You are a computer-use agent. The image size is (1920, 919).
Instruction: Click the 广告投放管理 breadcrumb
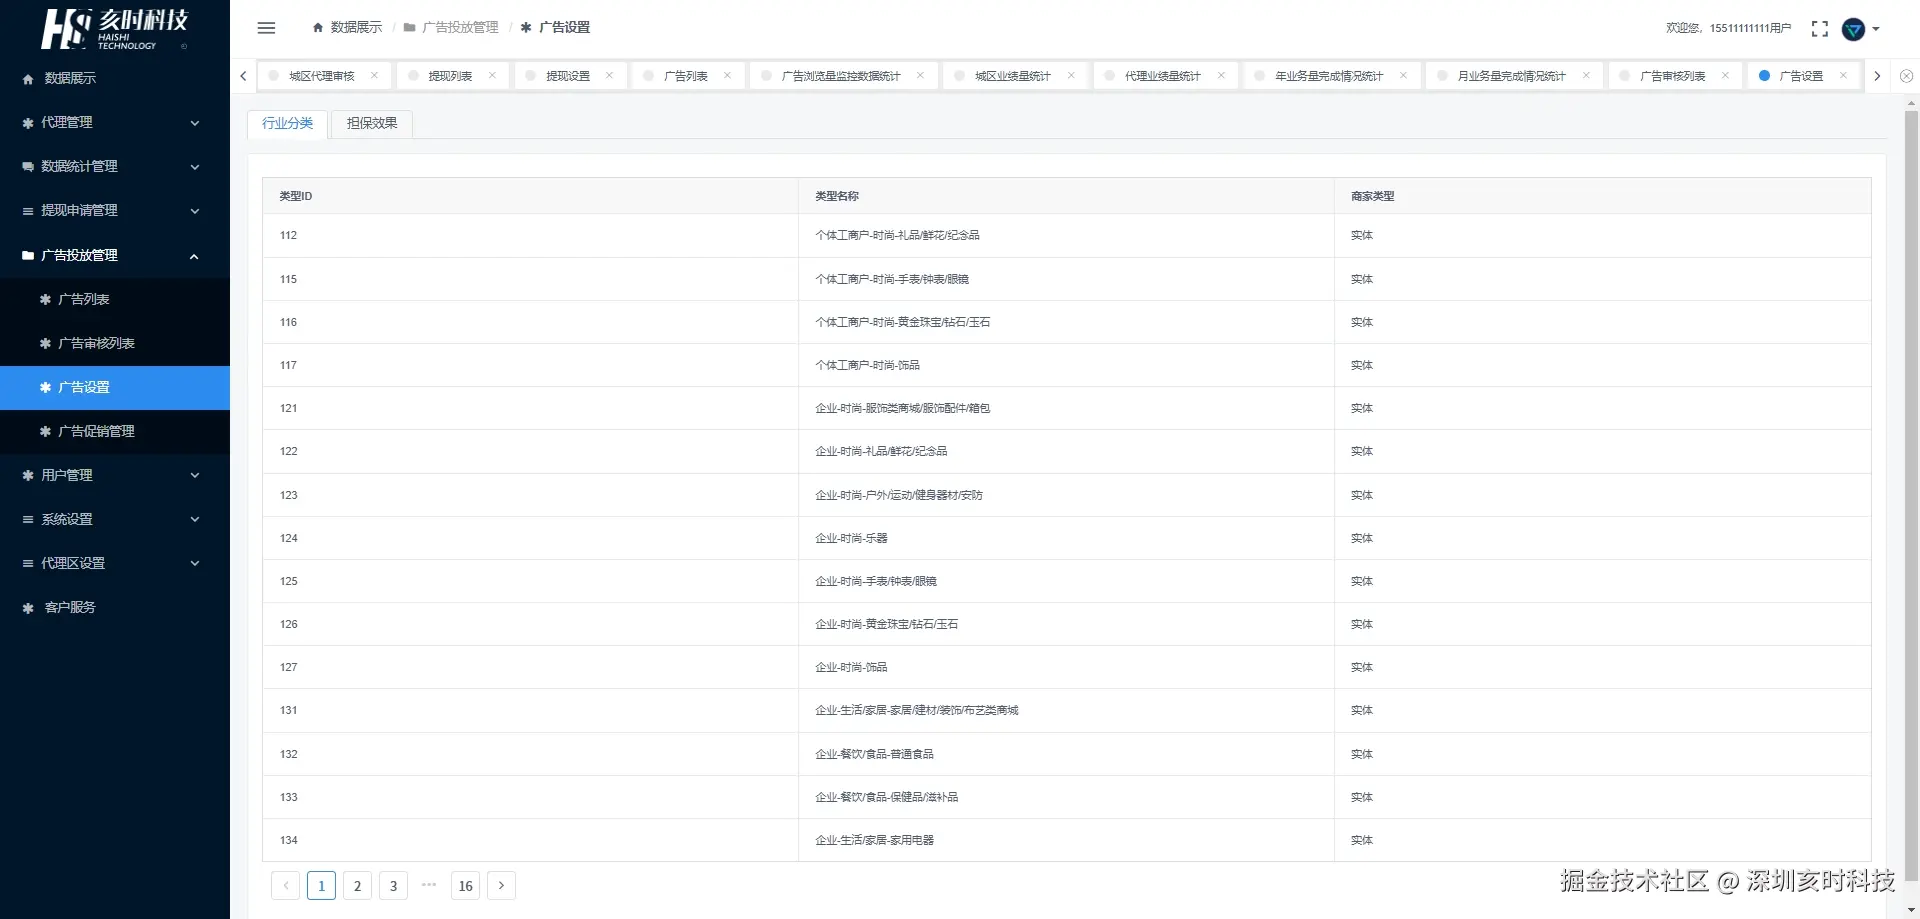click(x=451, y=28)
